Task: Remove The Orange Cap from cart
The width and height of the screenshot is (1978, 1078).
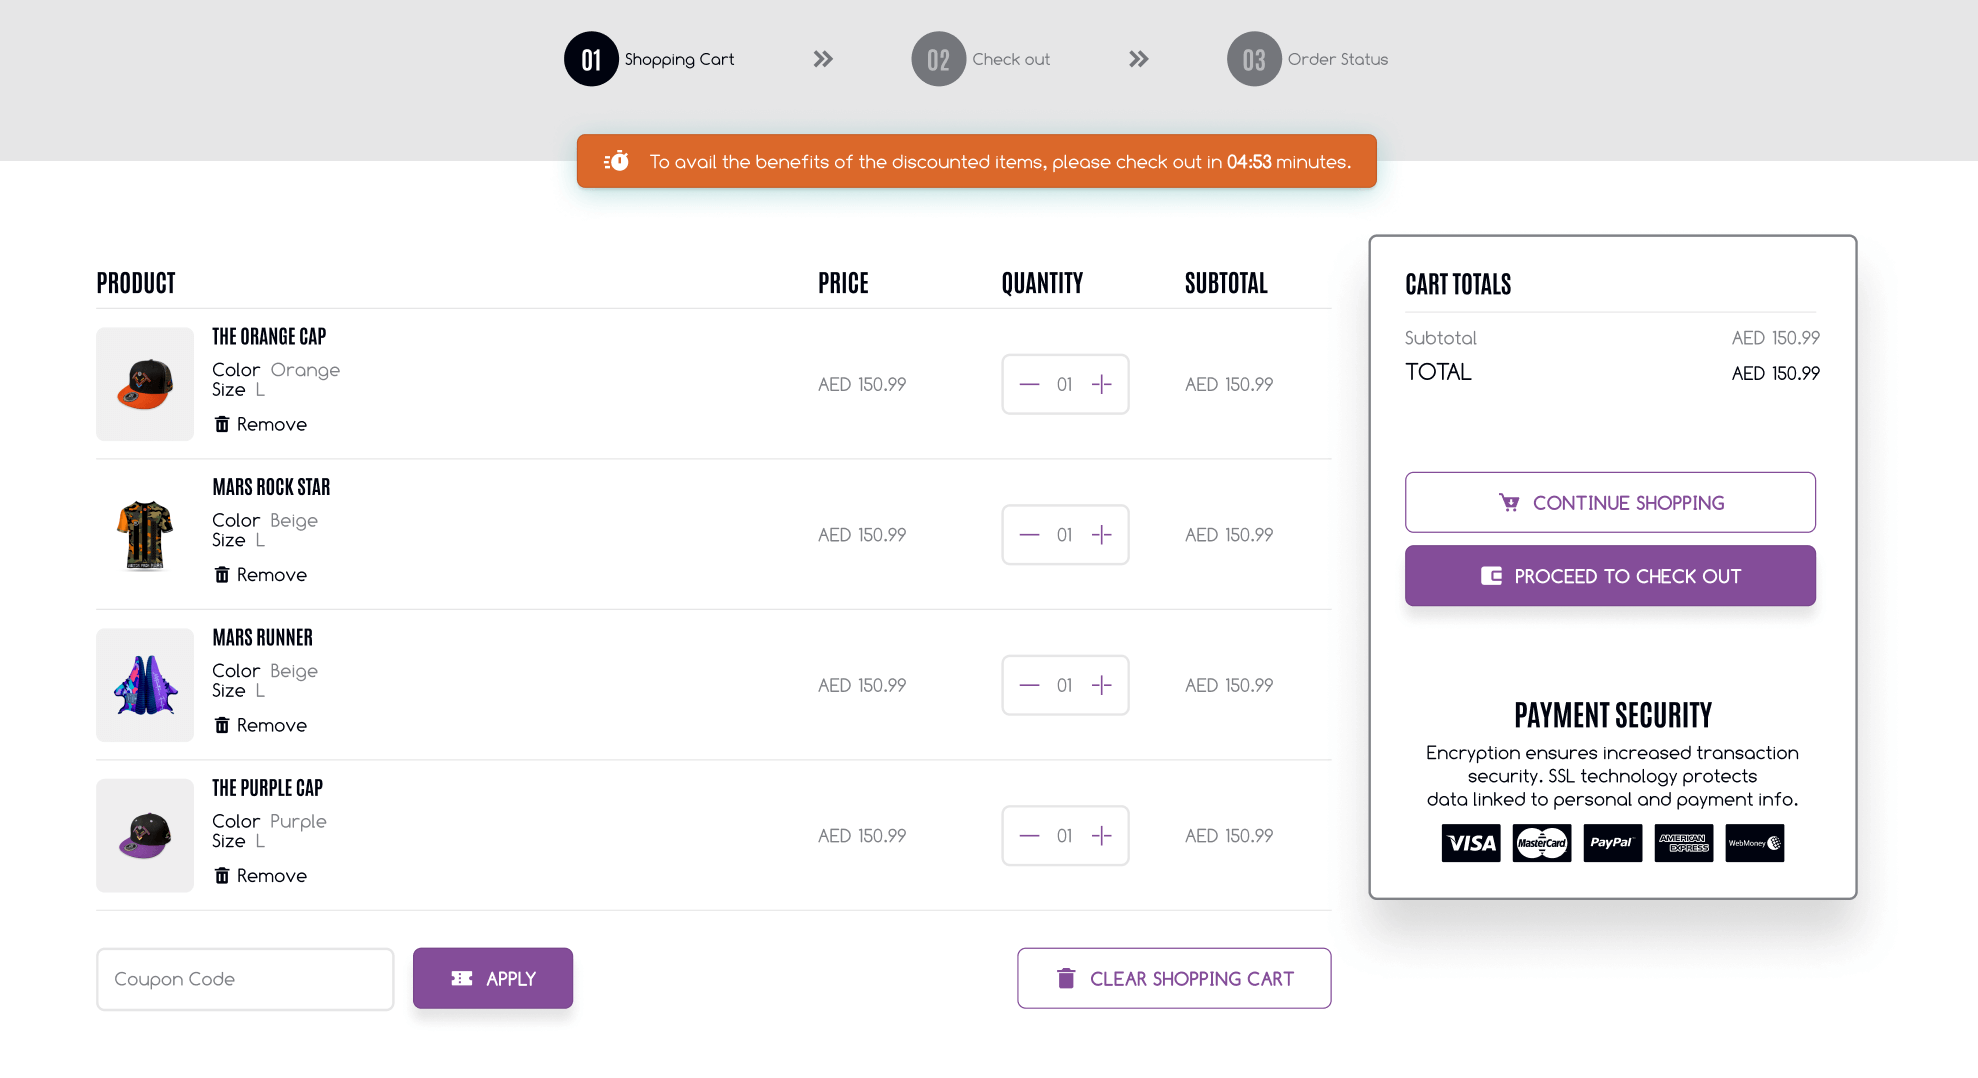Action: click(x=260, y=424)
